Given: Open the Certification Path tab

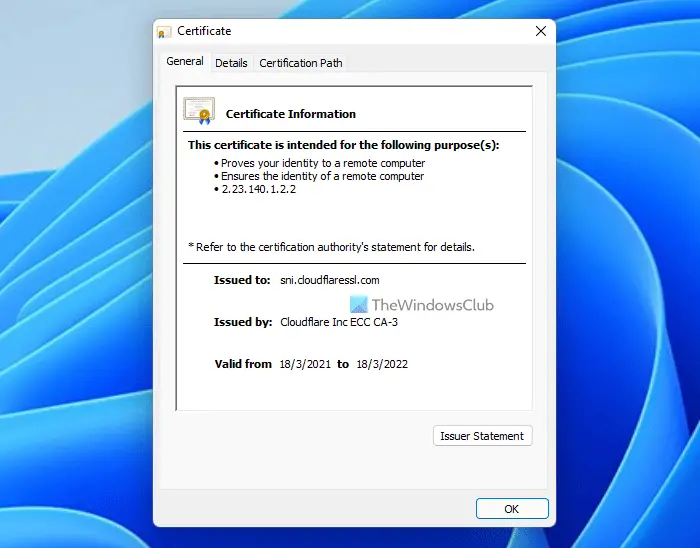Looking at the screenshot, I should click(x=301, y=63).
